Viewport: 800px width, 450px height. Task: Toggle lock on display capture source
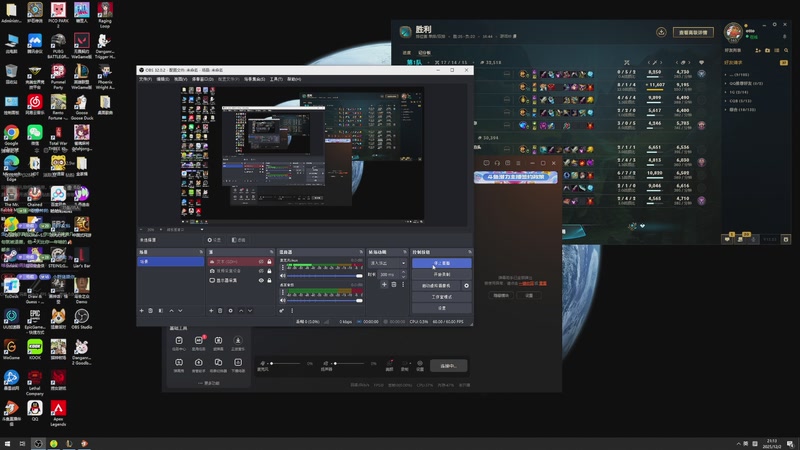point(269,280)
